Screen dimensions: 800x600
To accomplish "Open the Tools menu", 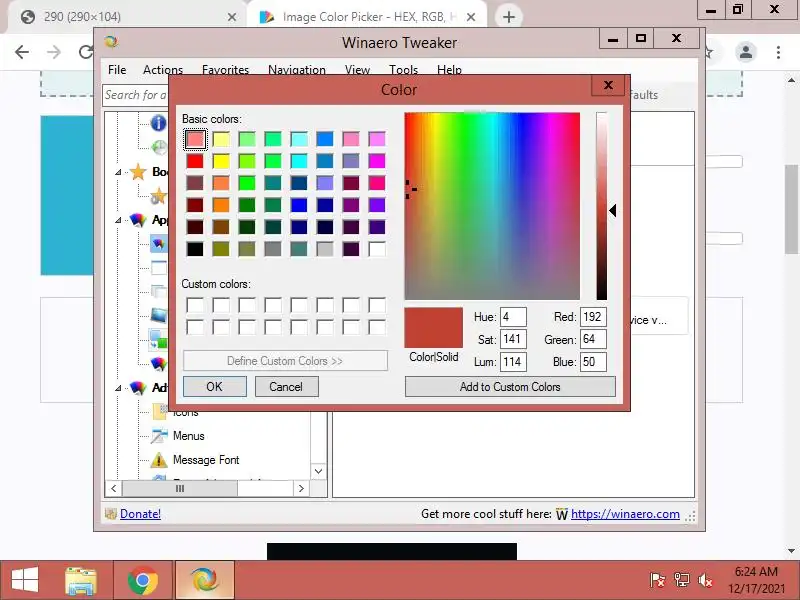I will pos(403,69).
